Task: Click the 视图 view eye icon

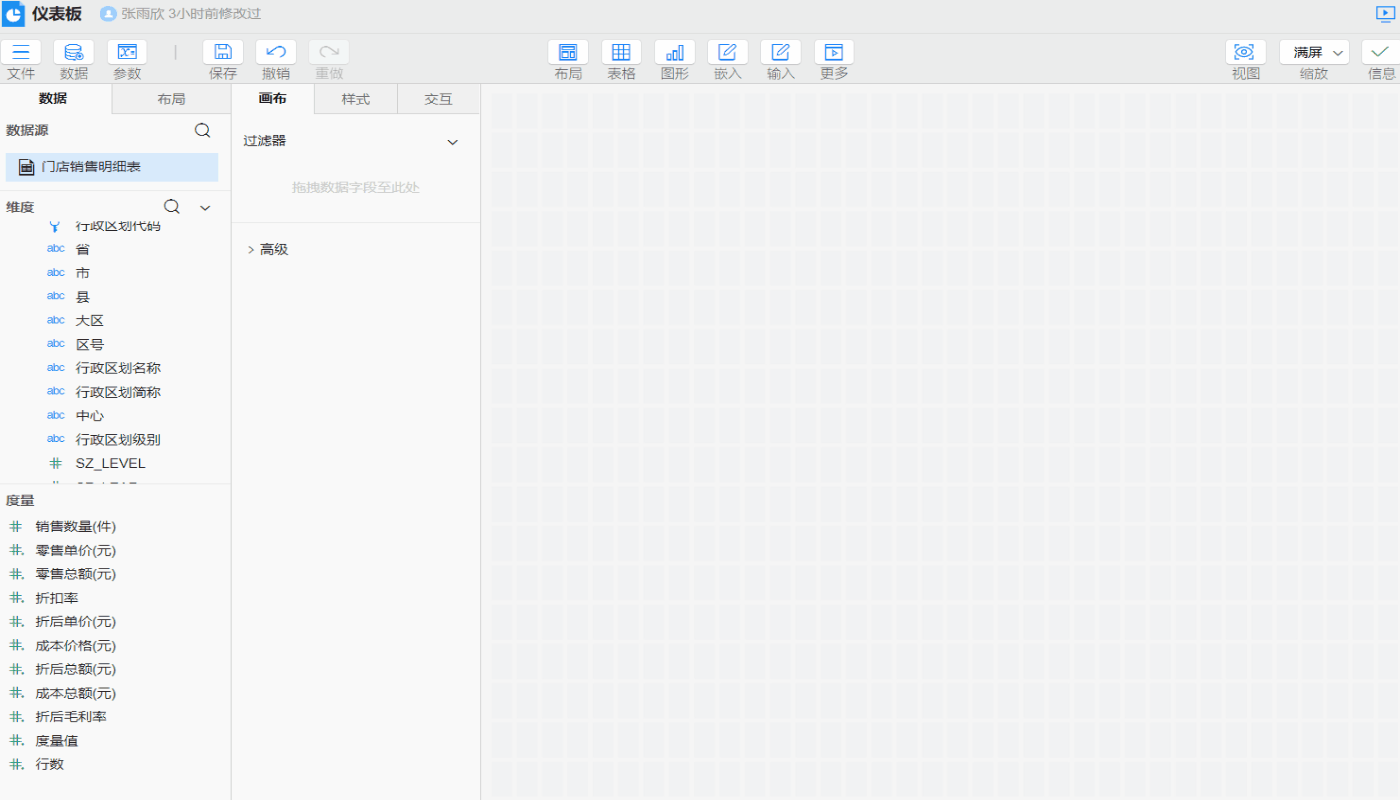Action: 1245,53
